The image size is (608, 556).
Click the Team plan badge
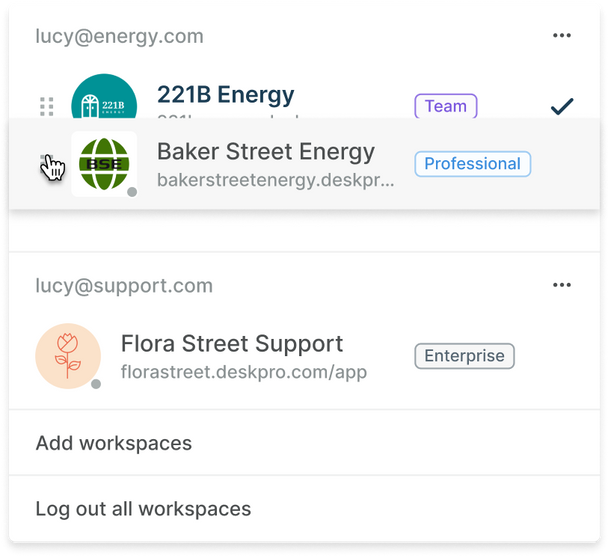(x=446, y=105)
